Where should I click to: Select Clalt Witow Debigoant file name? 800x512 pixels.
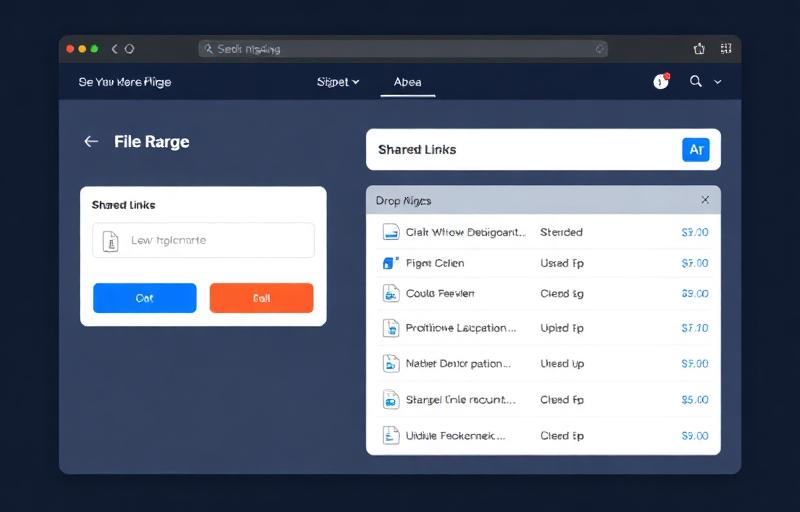(x=466, y=232)
